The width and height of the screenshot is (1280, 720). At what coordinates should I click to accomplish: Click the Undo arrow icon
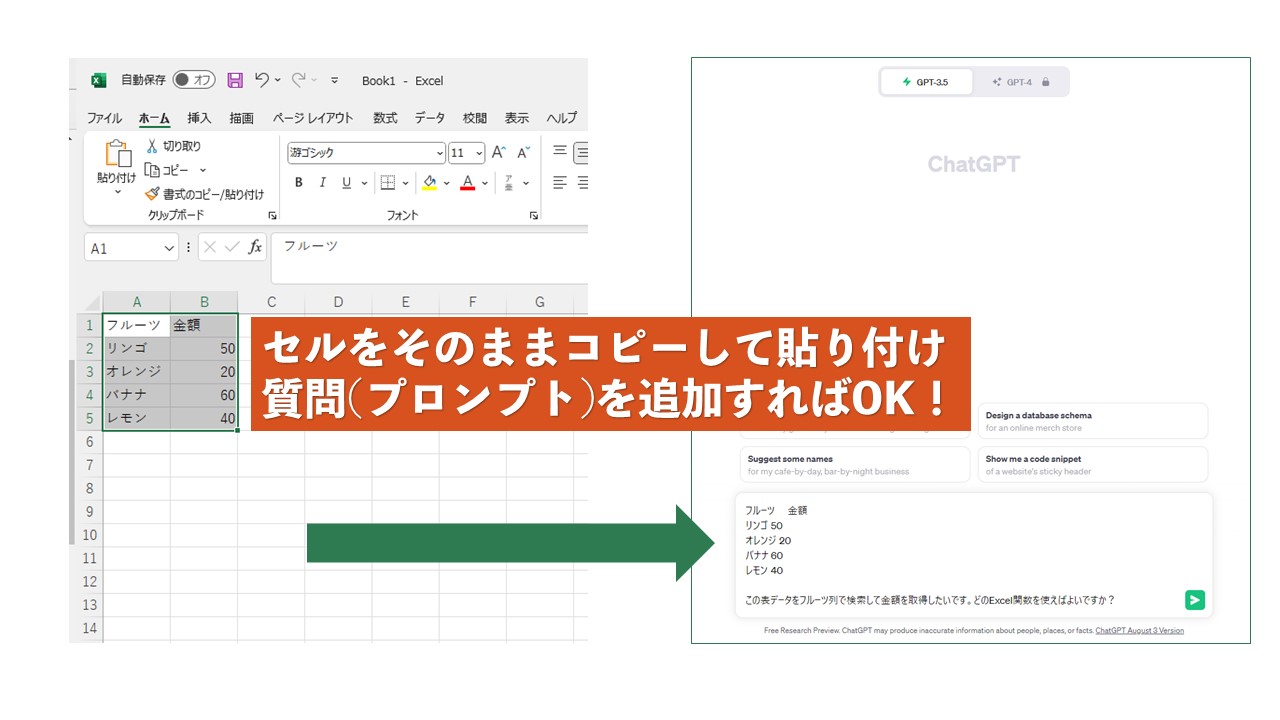[x=262, y=80]
